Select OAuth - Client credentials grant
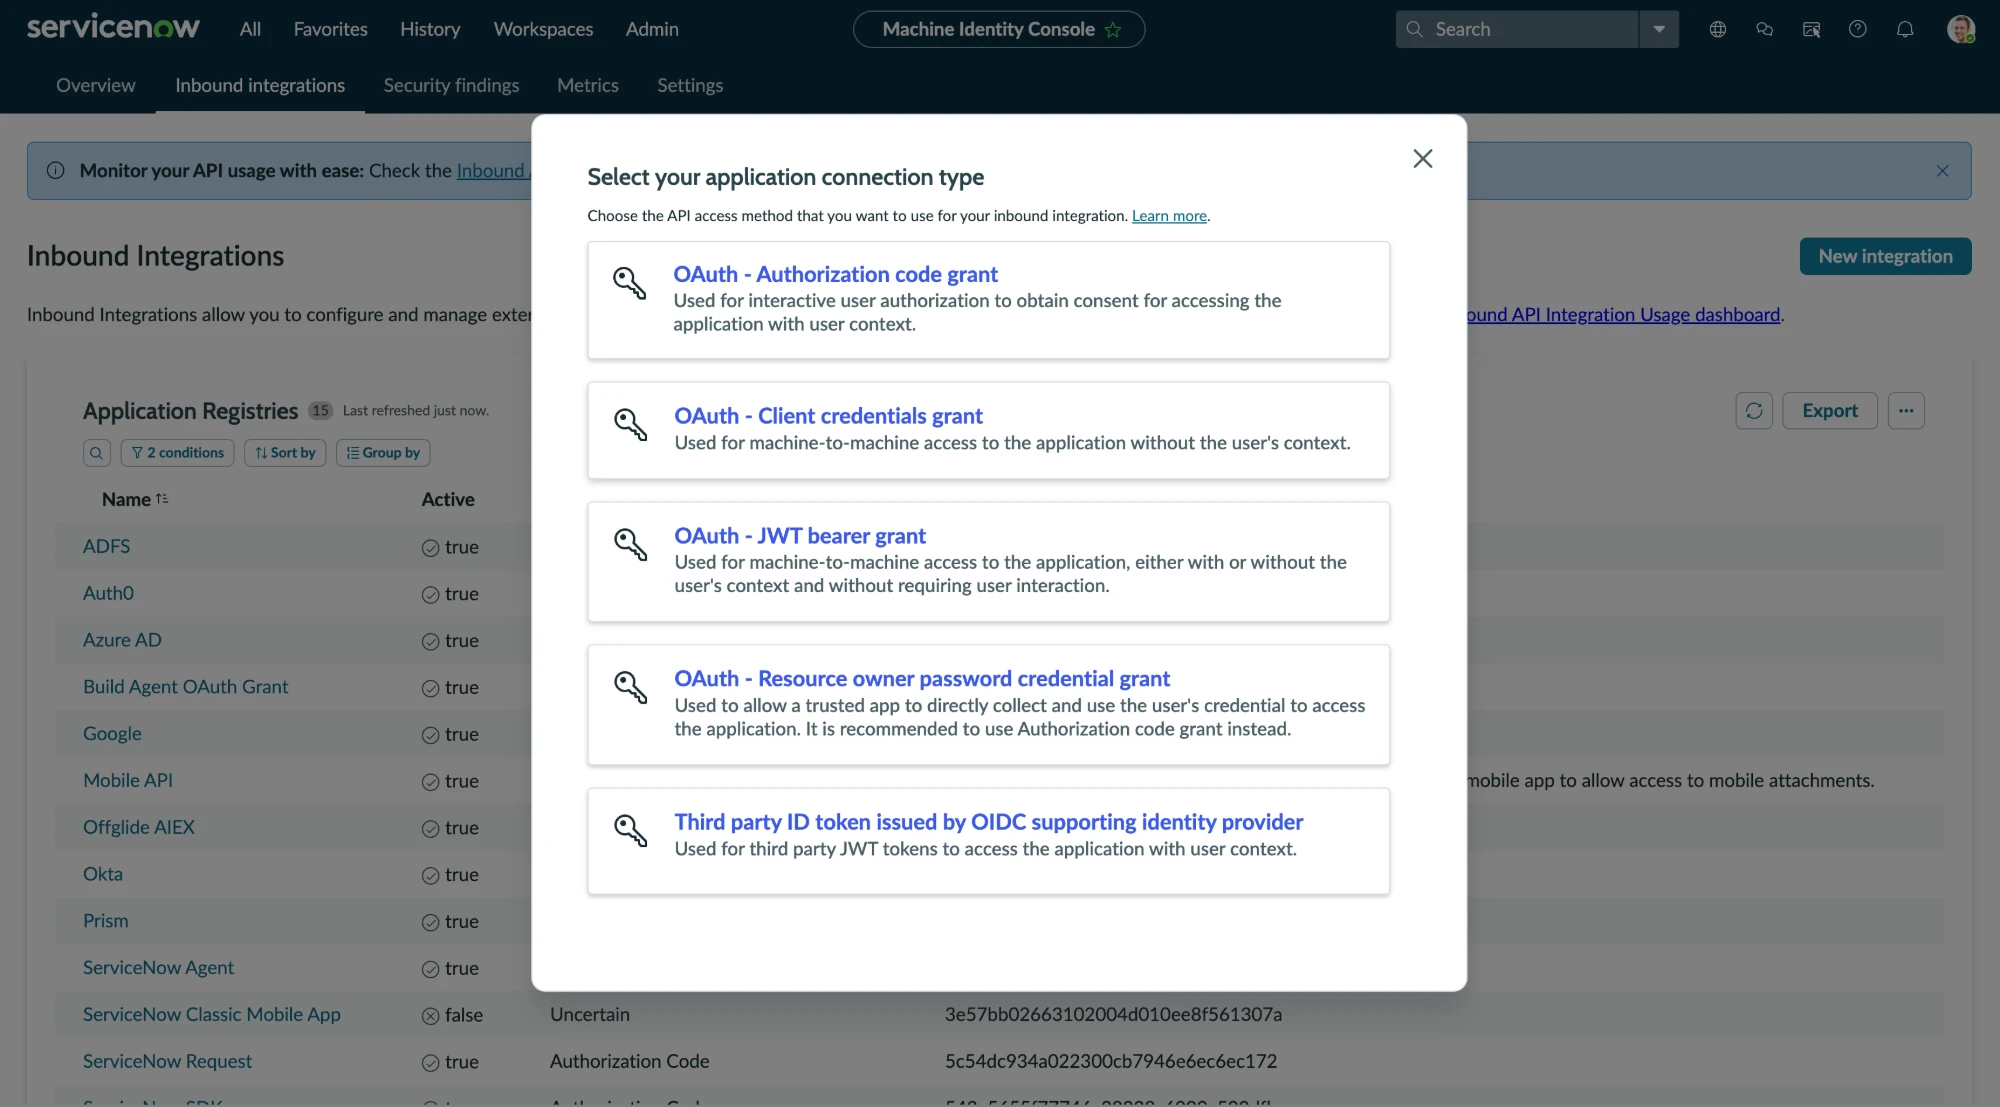Viewport: 2000px width, 1107px height. point(988,430)
